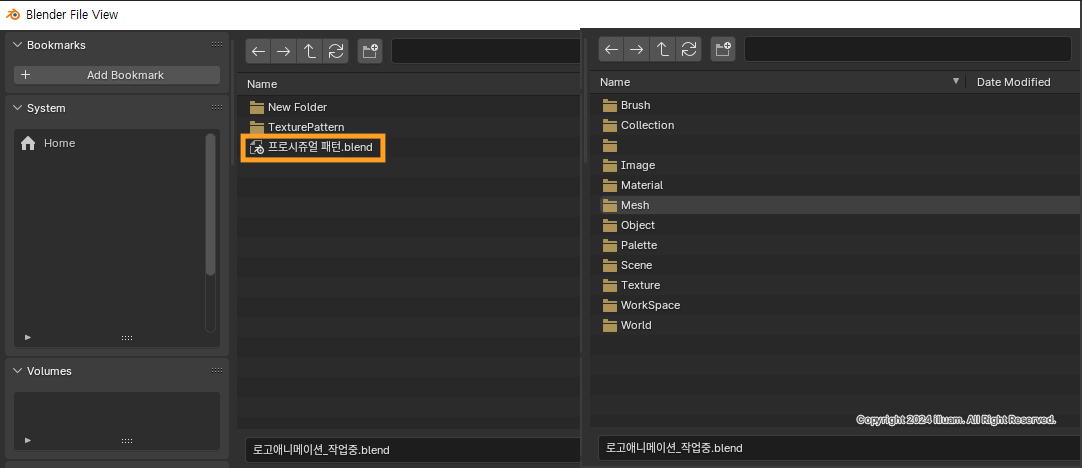
Task: Click the right browser path field
Action: [907, 49]
